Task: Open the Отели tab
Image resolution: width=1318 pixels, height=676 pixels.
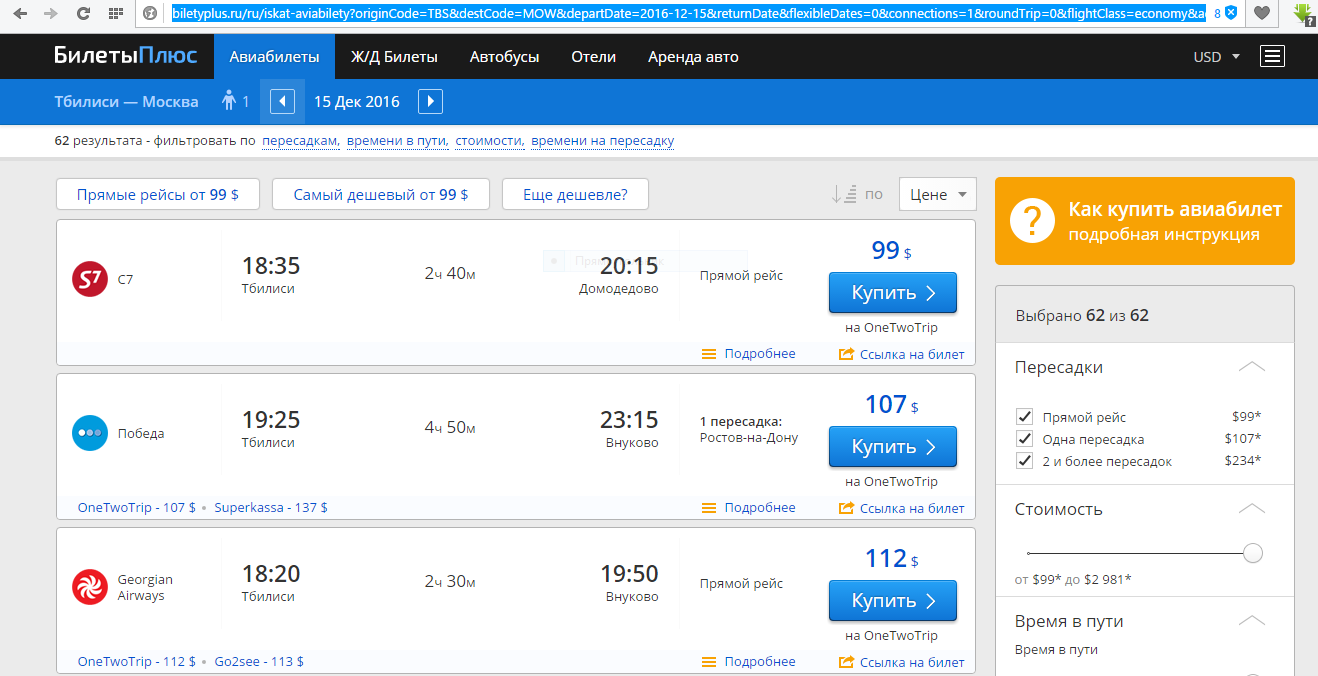Action: (594, 57)
